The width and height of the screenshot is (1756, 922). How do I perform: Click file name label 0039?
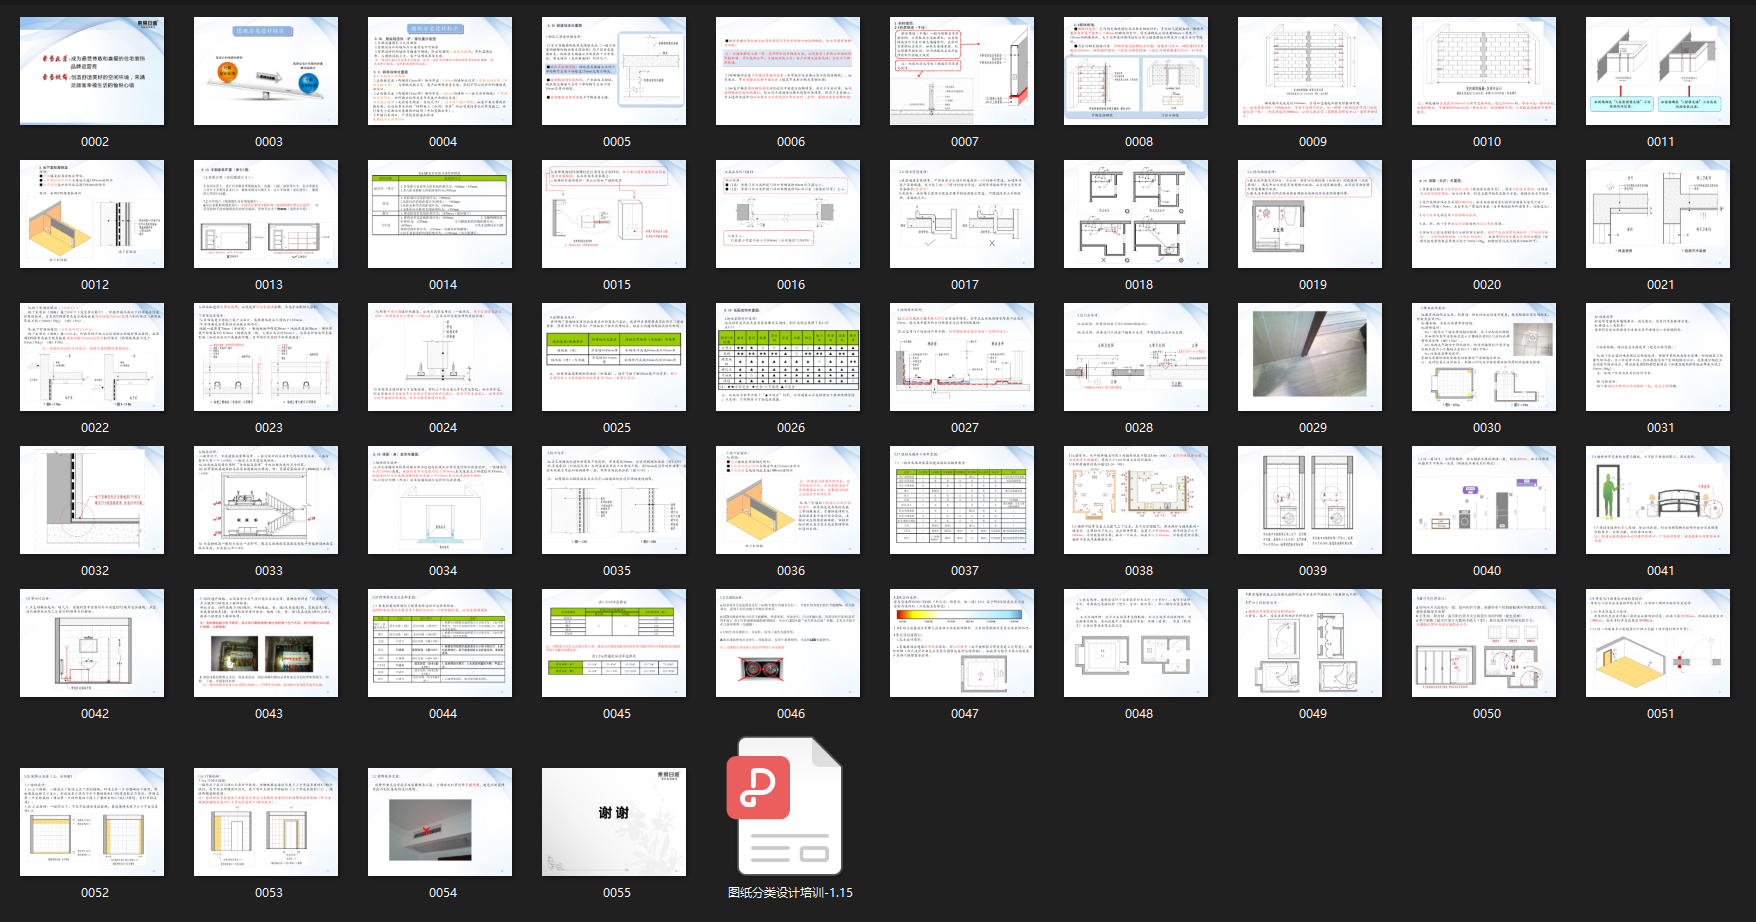pyautogui.click(x=1313, y=571)
